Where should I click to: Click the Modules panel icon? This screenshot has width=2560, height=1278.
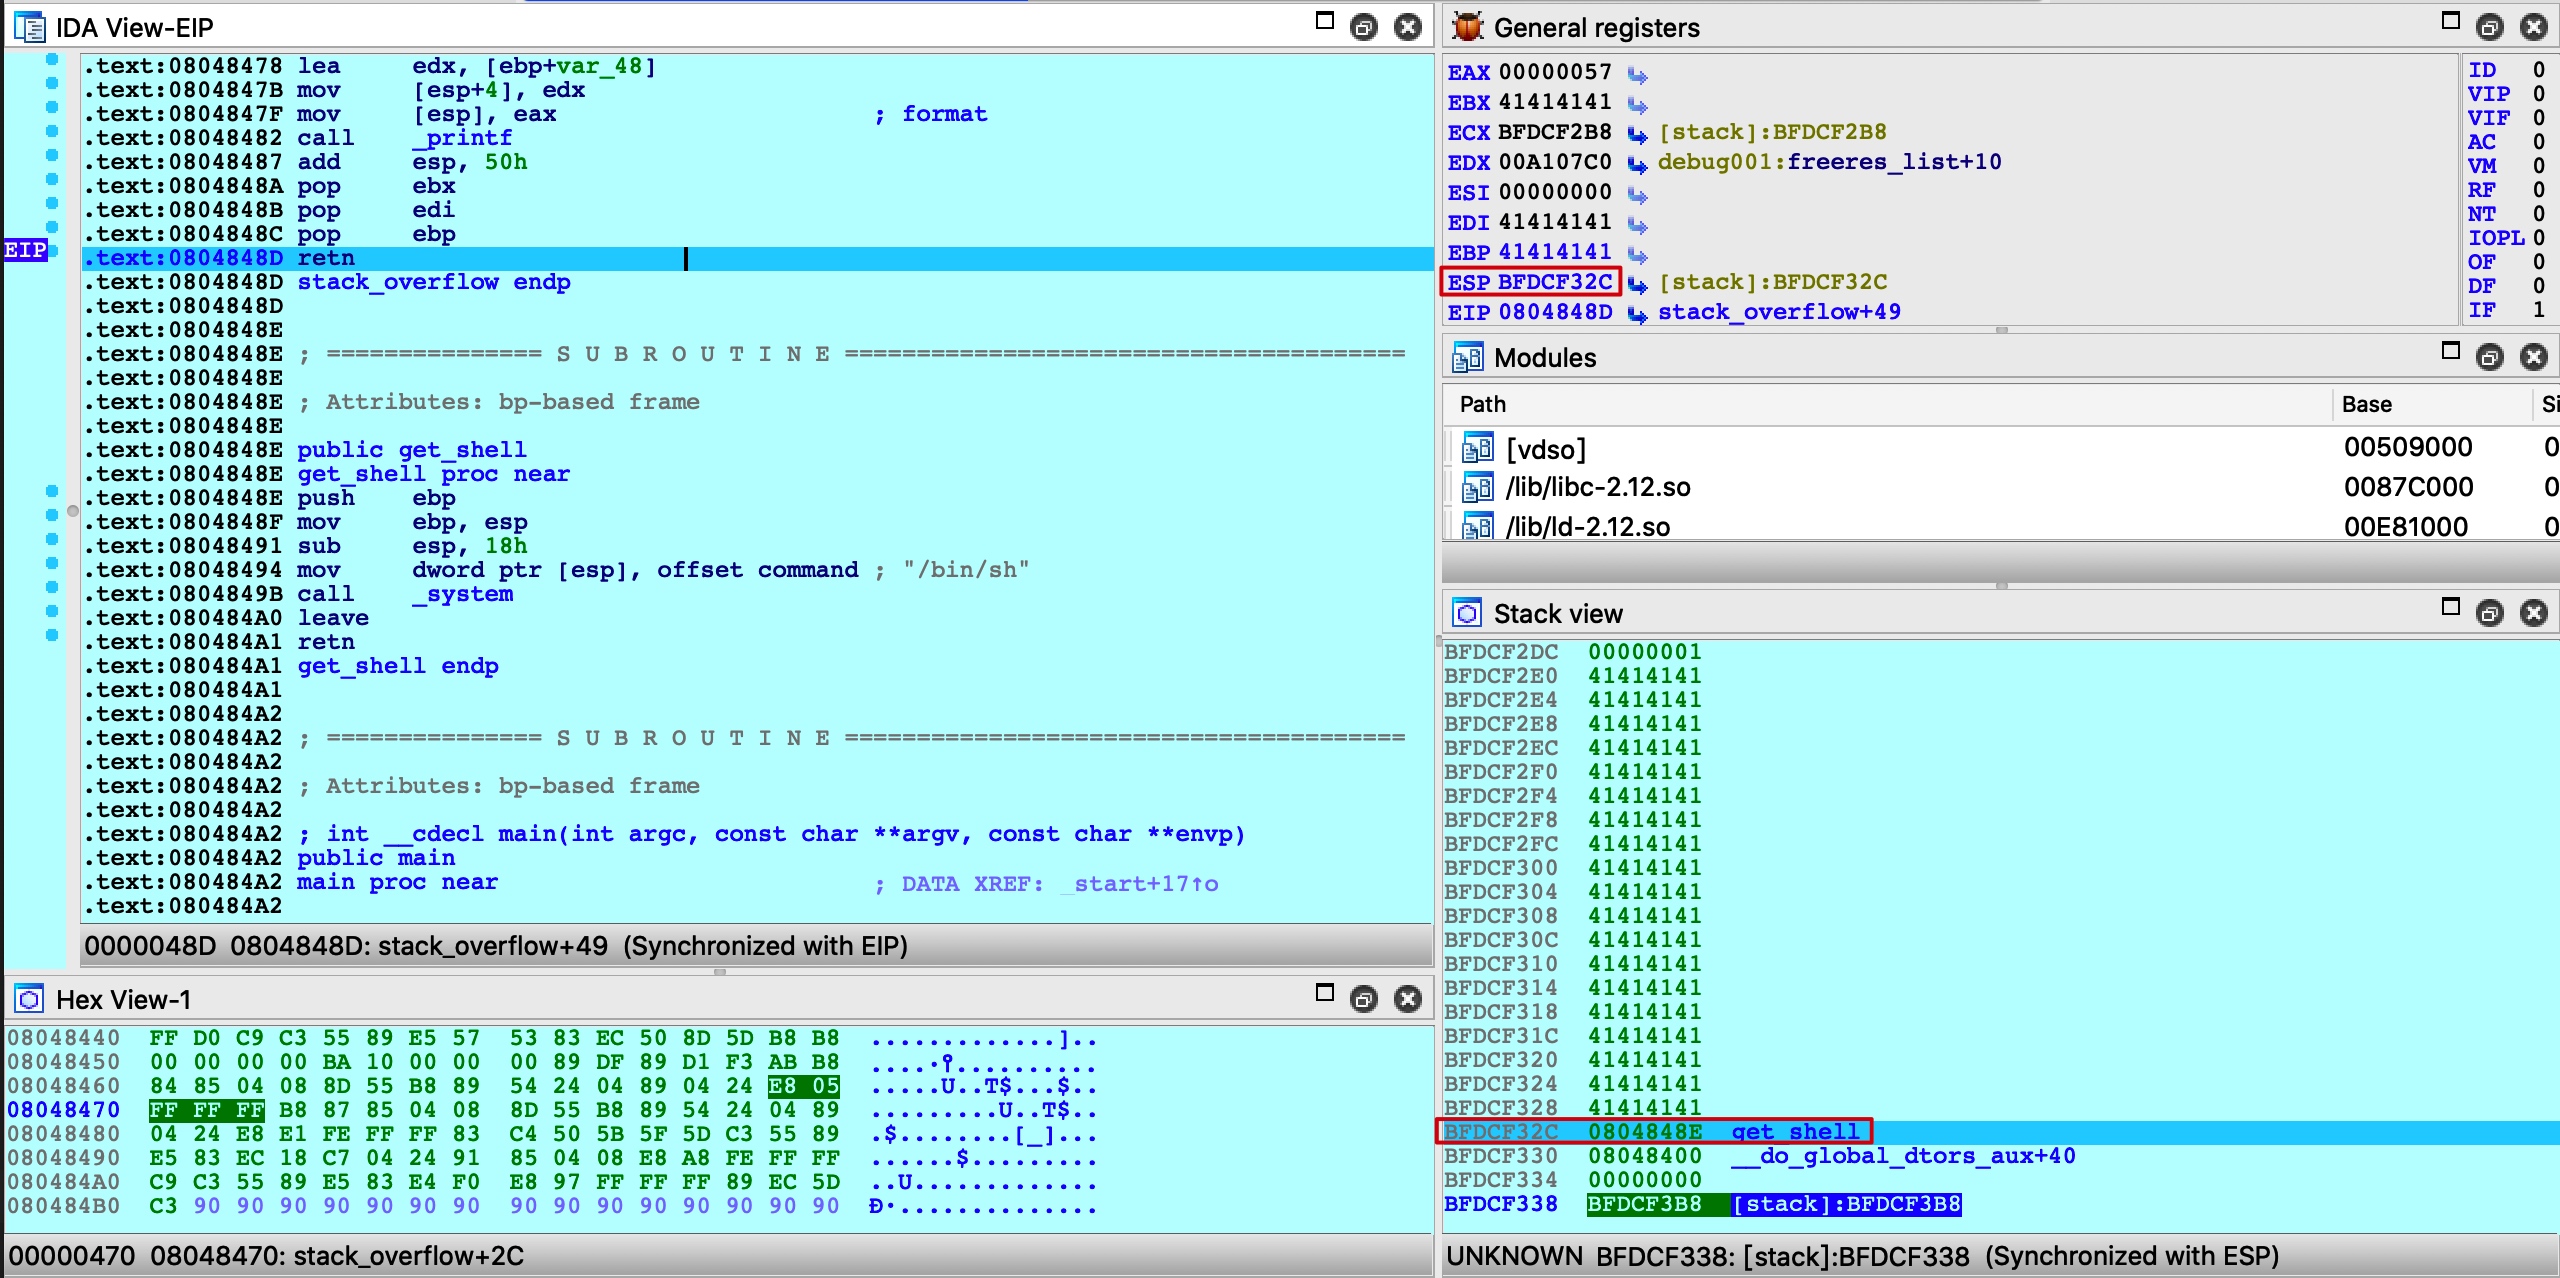pos(1467,357)
